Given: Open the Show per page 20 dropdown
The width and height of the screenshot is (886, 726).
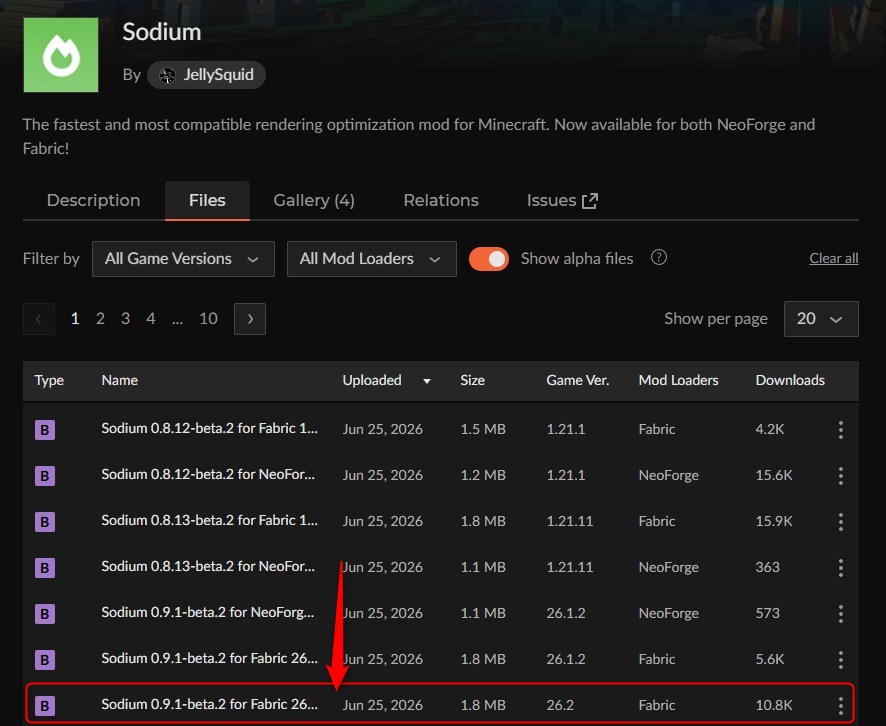Looking at the screenshot, I should [x=821, y=319].
